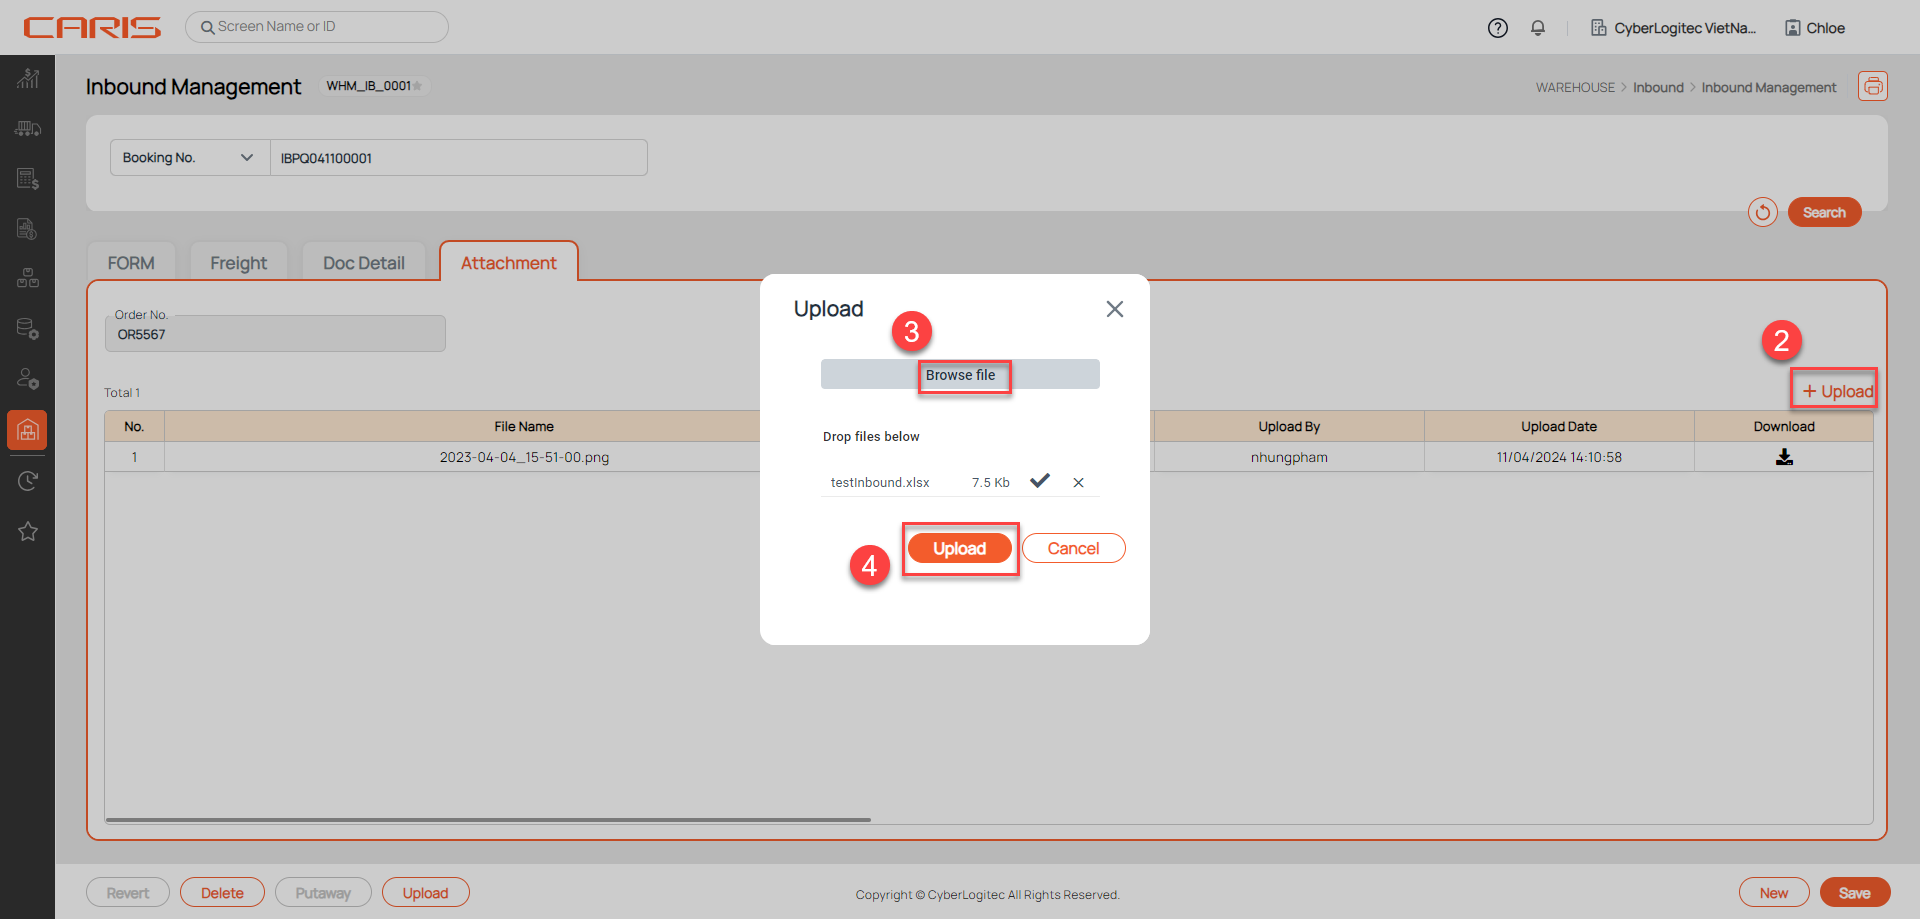The width and height of the screenshot is (1920, 919).
Task: Remove testInbound.xlsx from upload list
Action: click(x=1078, y=482)
